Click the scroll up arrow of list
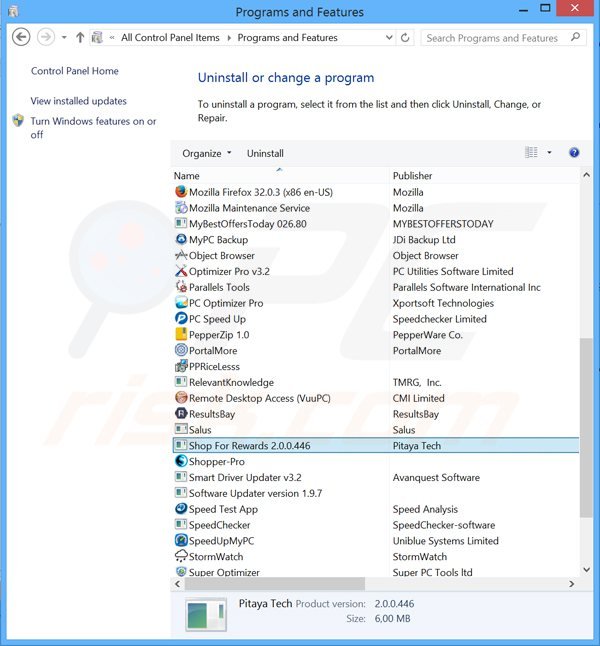 pyautogui.click(x=586, y=175)
